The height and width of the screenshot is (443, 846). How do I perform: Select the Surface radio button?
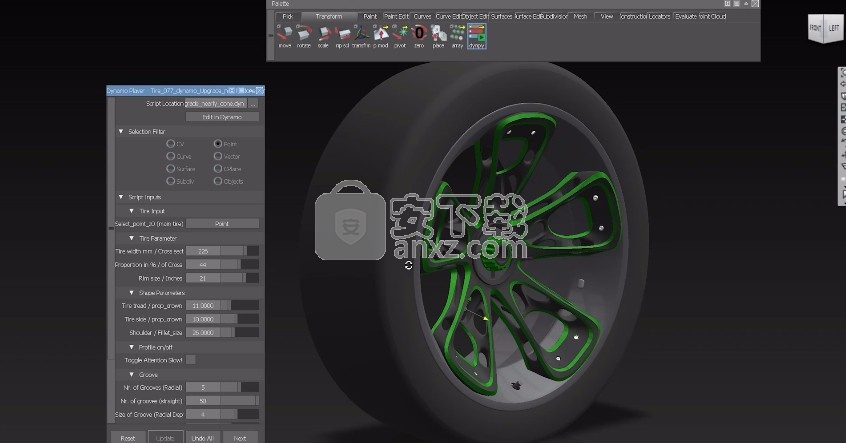(170, 168)
